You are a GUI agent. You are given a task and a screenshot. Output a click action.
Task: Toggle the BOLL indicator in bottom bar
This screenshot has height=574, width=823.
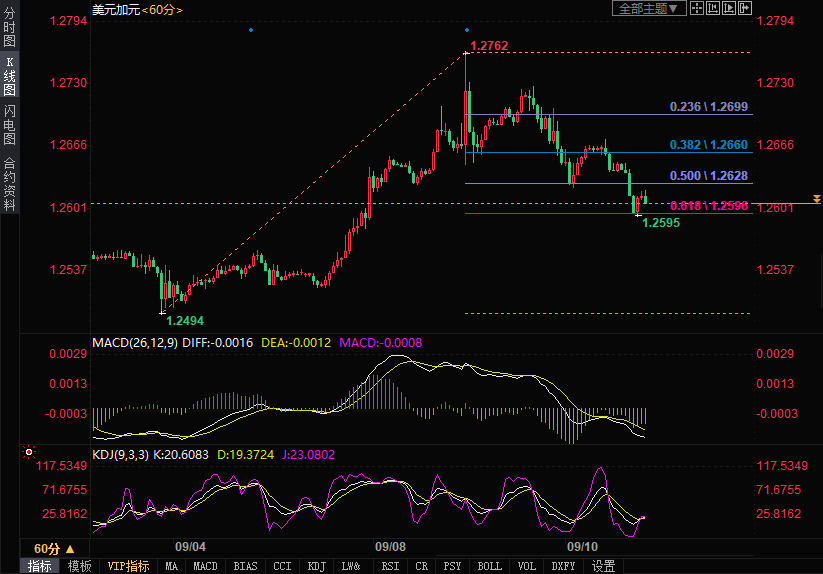(489, 566)
